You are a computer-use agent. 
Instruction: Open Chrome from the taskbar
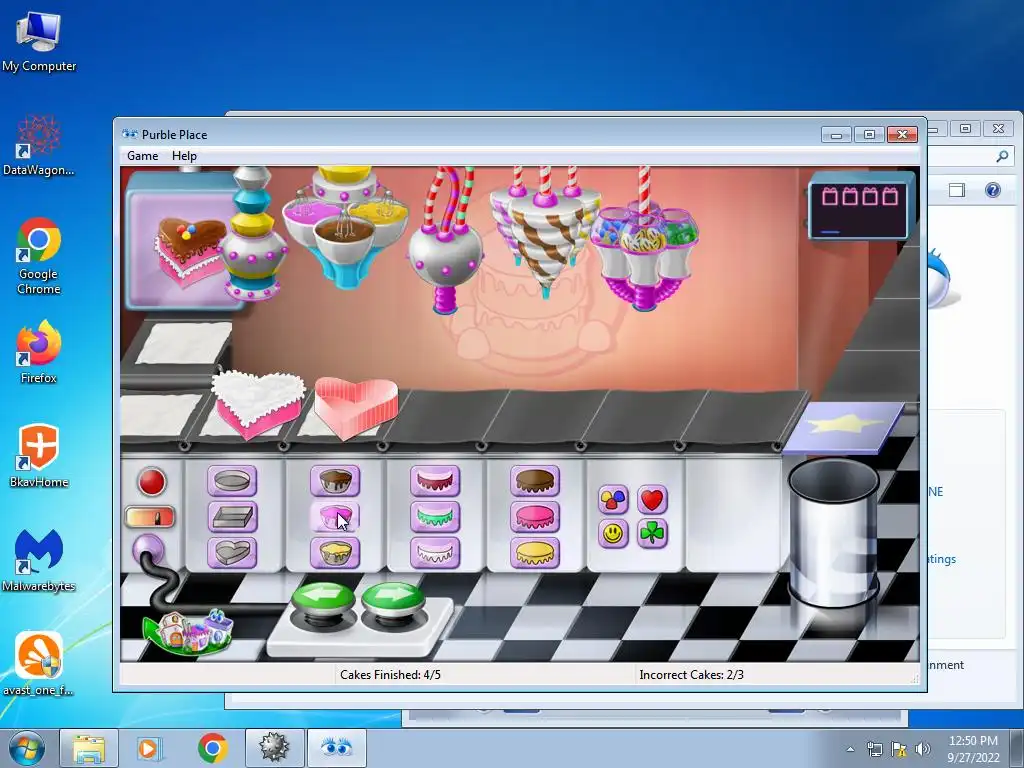pyautogui.click(x=212, y=748)
